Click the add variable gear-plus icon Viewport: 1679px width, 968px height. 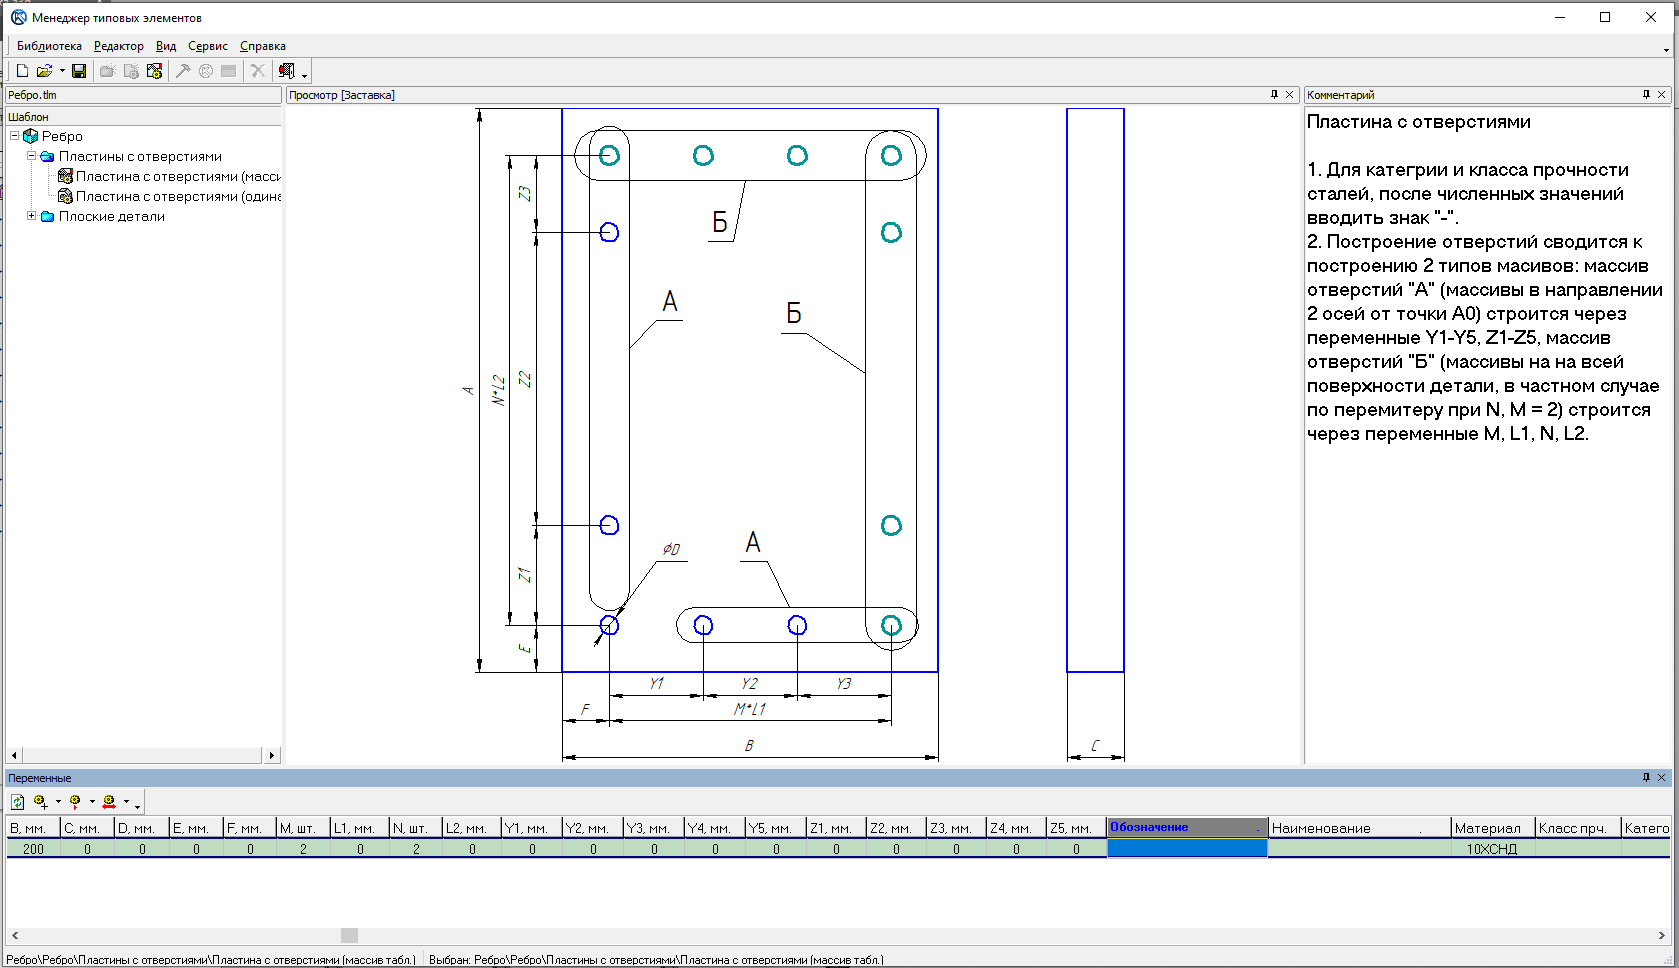tap(41, 802)
